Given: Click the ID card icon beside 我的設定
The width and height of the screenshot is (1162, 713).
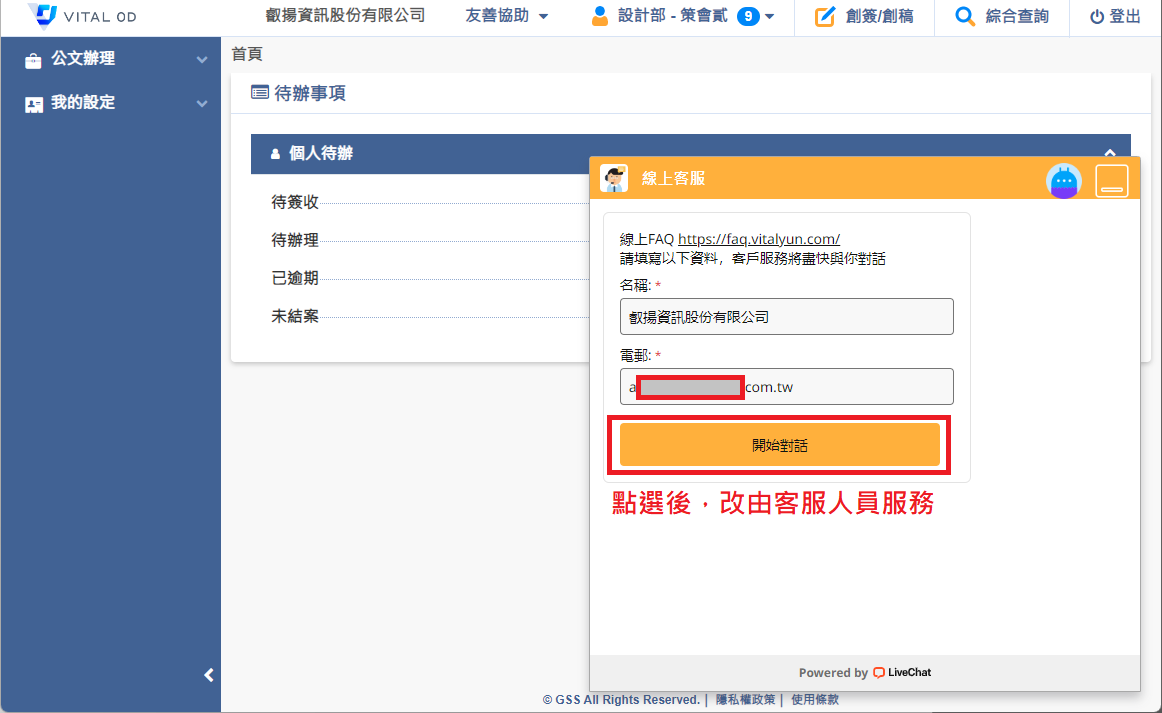Looking at the screenshot, I should (34, 103).
